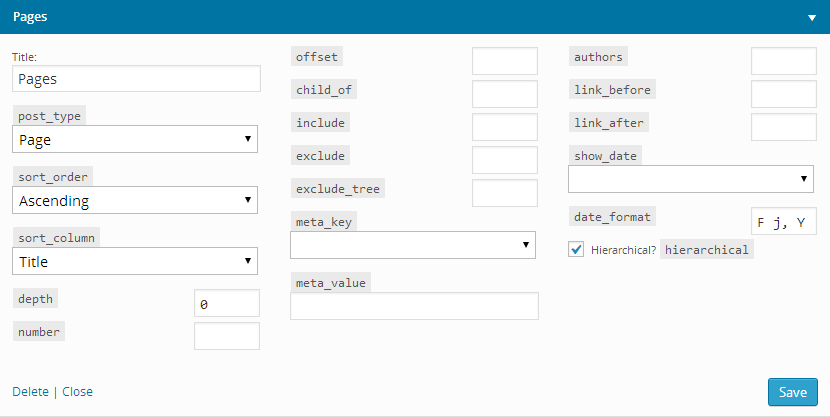Click the depth input field
This screenshot has height=417, width=830.
tap(227, 303)
